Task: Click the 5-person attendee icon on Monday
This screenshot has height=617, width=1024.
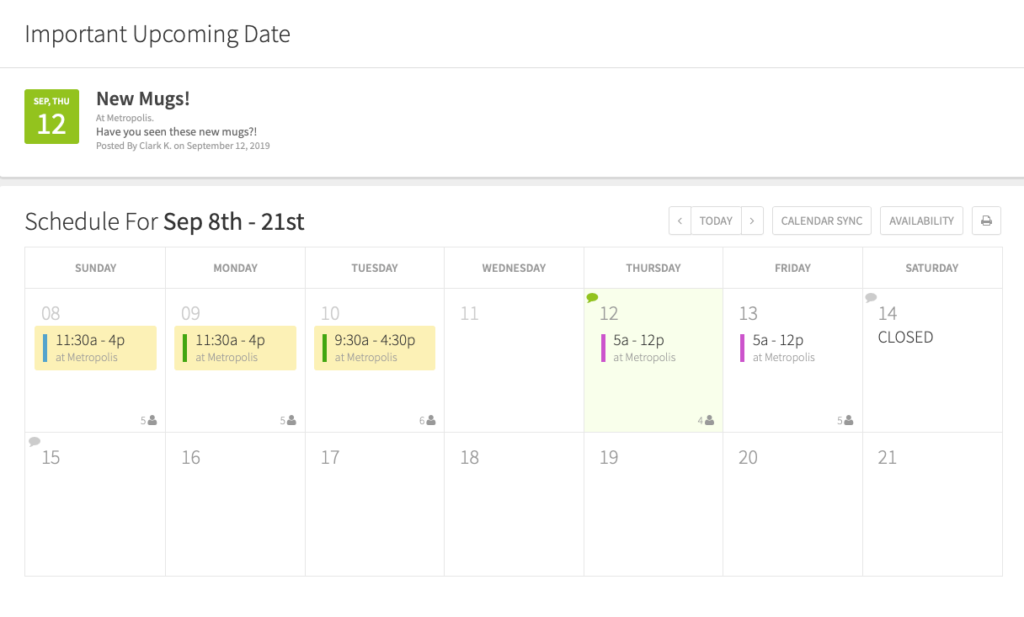Action: (288, 420)
